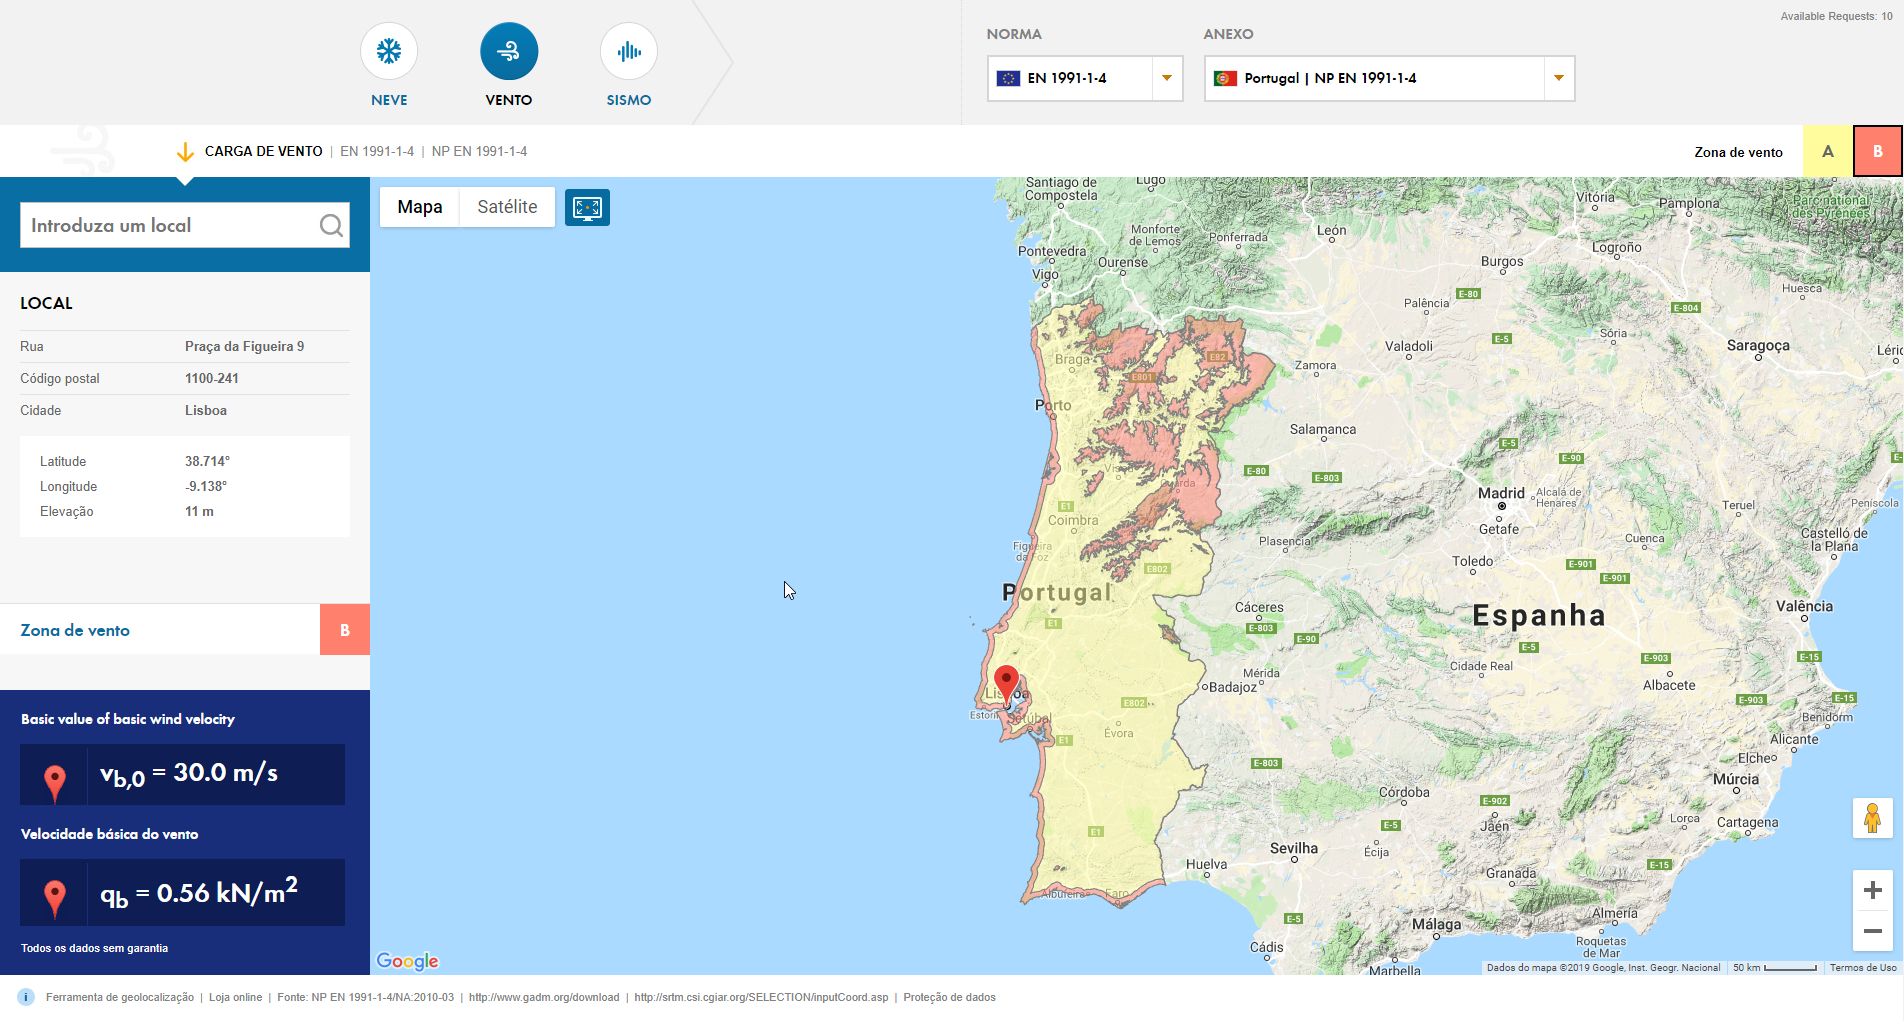Open the gadm.org download link
Viewport: 1904px width, 1021px height.
click(x=544, y=998)
